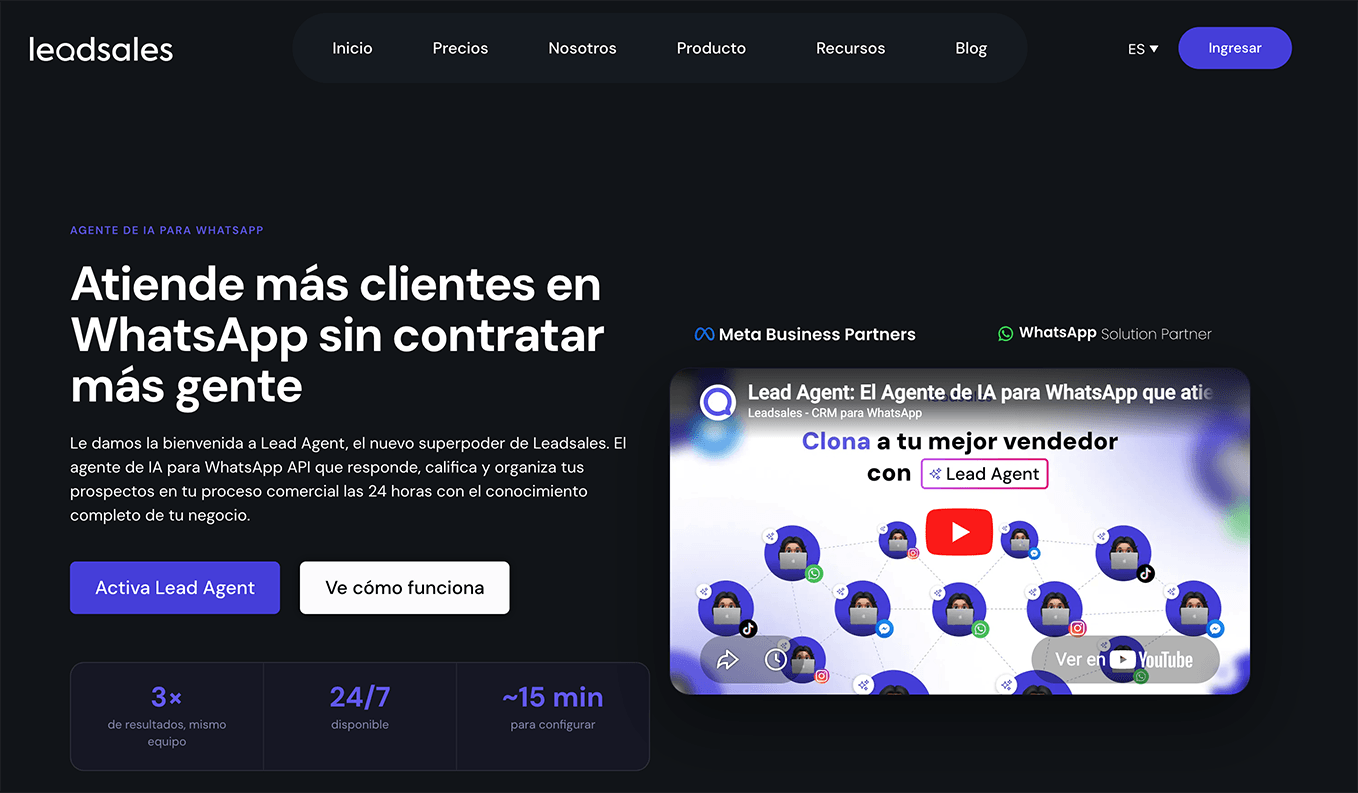The image size is (1358, 793).
Task: Click the WhatsApp Solution Partner text
Action: click(x=1115, y=334)
